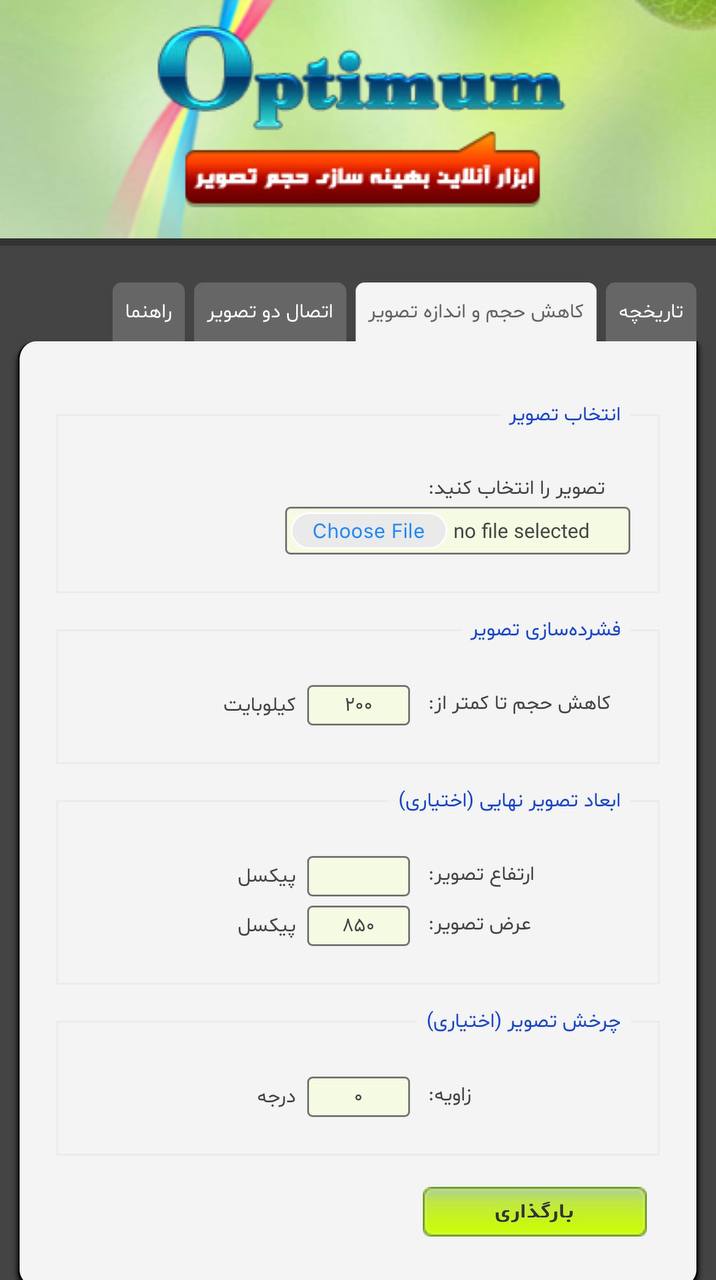716x1280 pixels.
Task: Click the عرض تصویر label
Action: 480,925
